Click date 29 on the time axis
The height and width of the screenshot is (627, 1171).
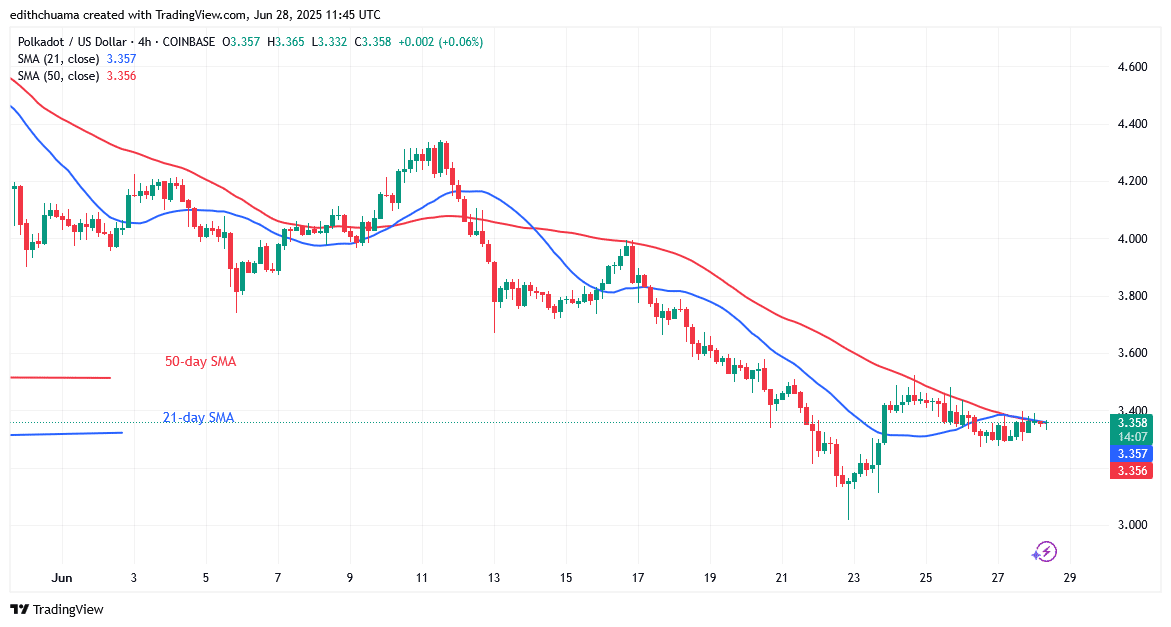coord(1069,578)
